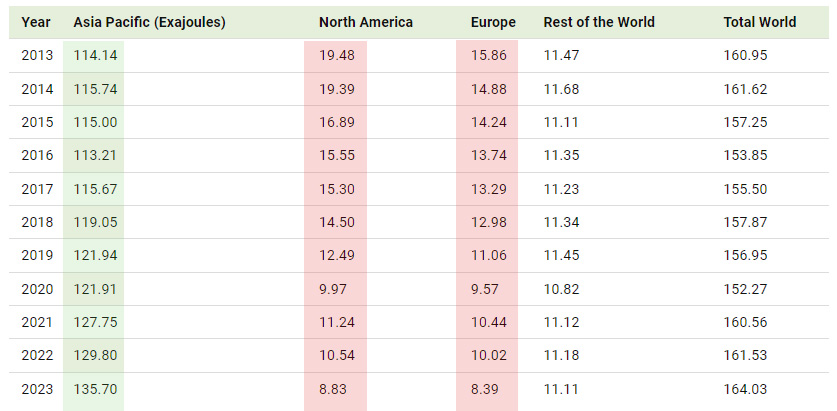837x411 pixels.
Task: Click the 2013 year cell
Action: (x=36, y=56)
